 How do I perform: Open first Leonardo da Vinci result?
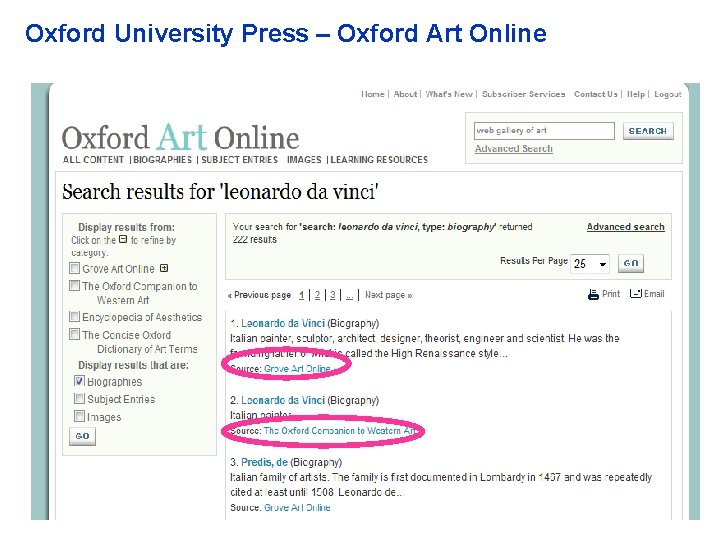tap(283, 323)
